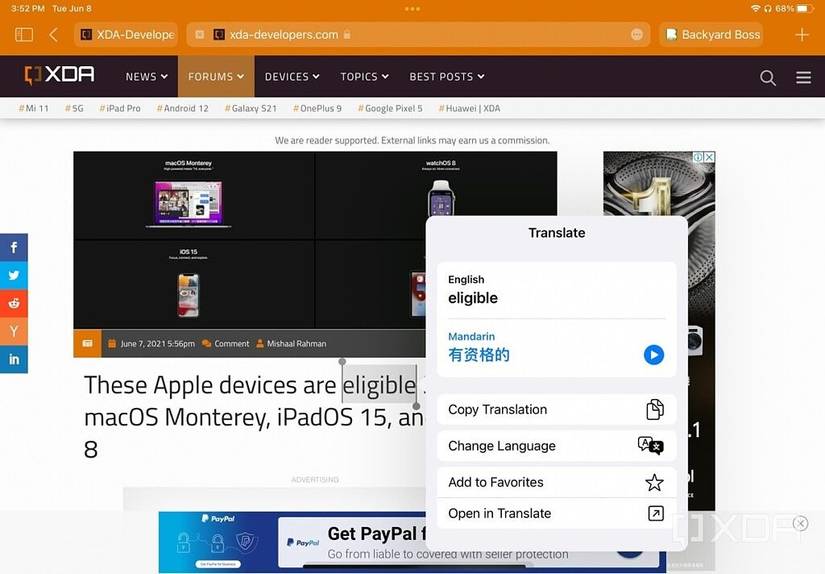The height and width of the screenshot is (574, 825).
Task: Open the #Huawei | XDA tag link
Action: [469, 108]
